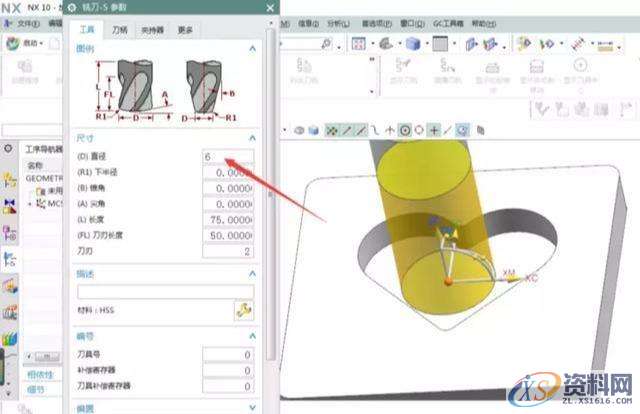Collapse the 尺寸 (Dimensions) section

click(x=252, y=137)
